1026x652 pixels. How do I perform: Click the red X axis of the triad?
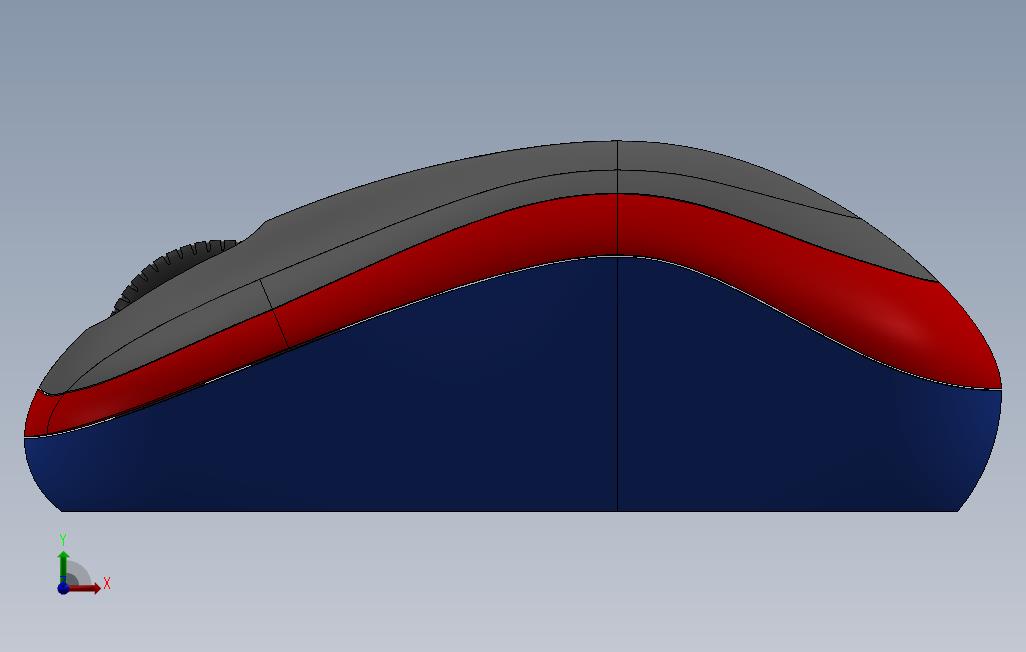(85, 588)
